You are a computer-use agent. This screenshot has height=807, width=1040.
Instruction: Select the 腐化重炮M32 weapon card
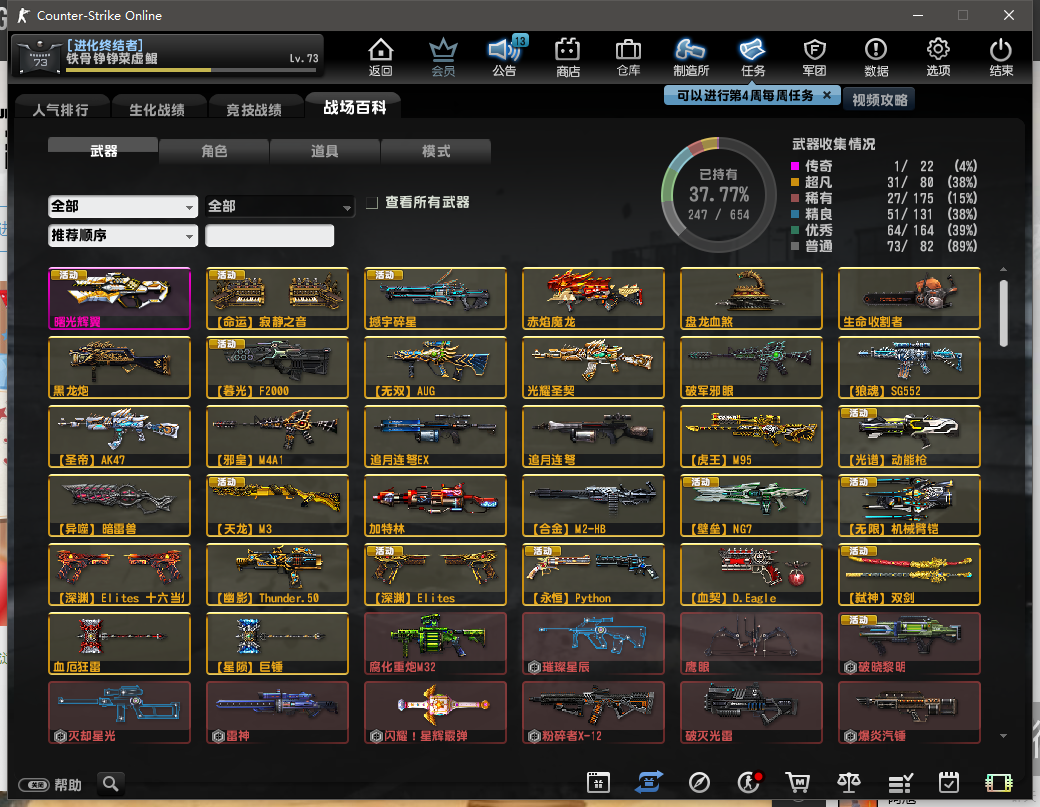[435, 643]
